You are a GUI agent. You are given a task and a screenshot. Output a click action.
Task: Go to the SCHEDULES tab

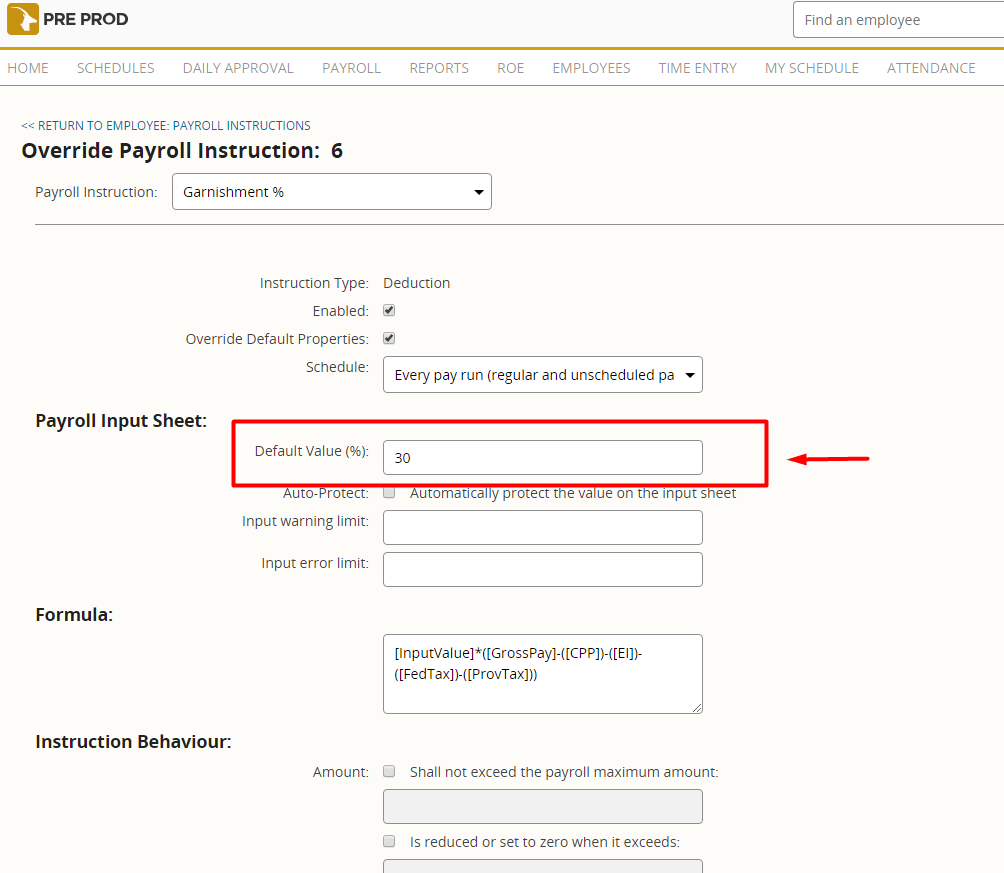(116, 68)
